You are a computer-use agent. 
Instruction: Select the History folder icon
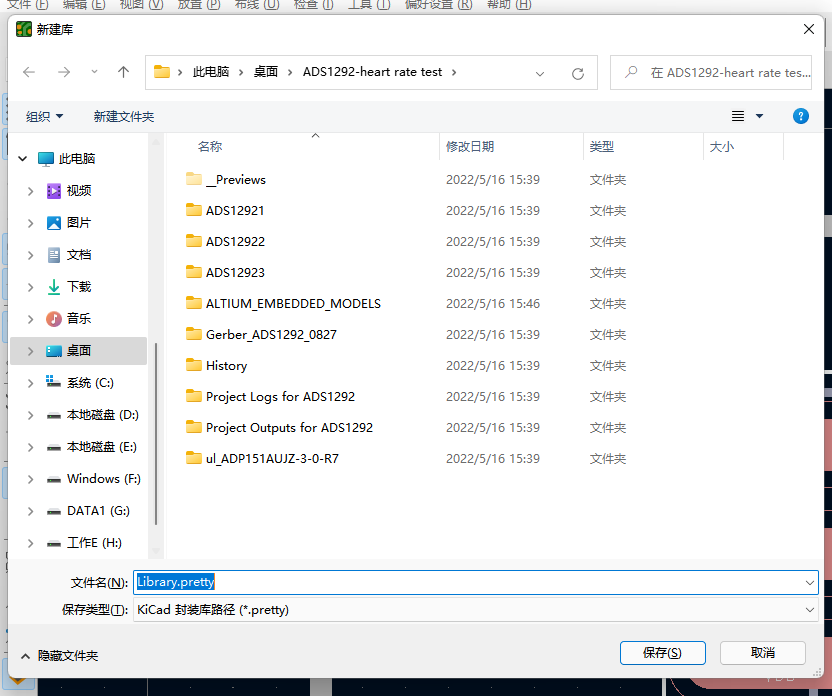194,365
